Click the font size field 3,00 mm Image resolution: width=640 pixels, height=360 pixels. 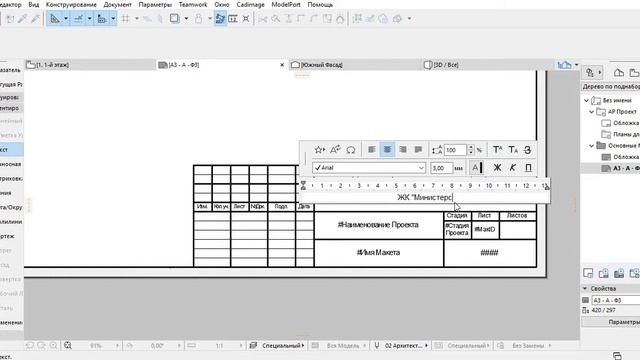coord(442,168)
